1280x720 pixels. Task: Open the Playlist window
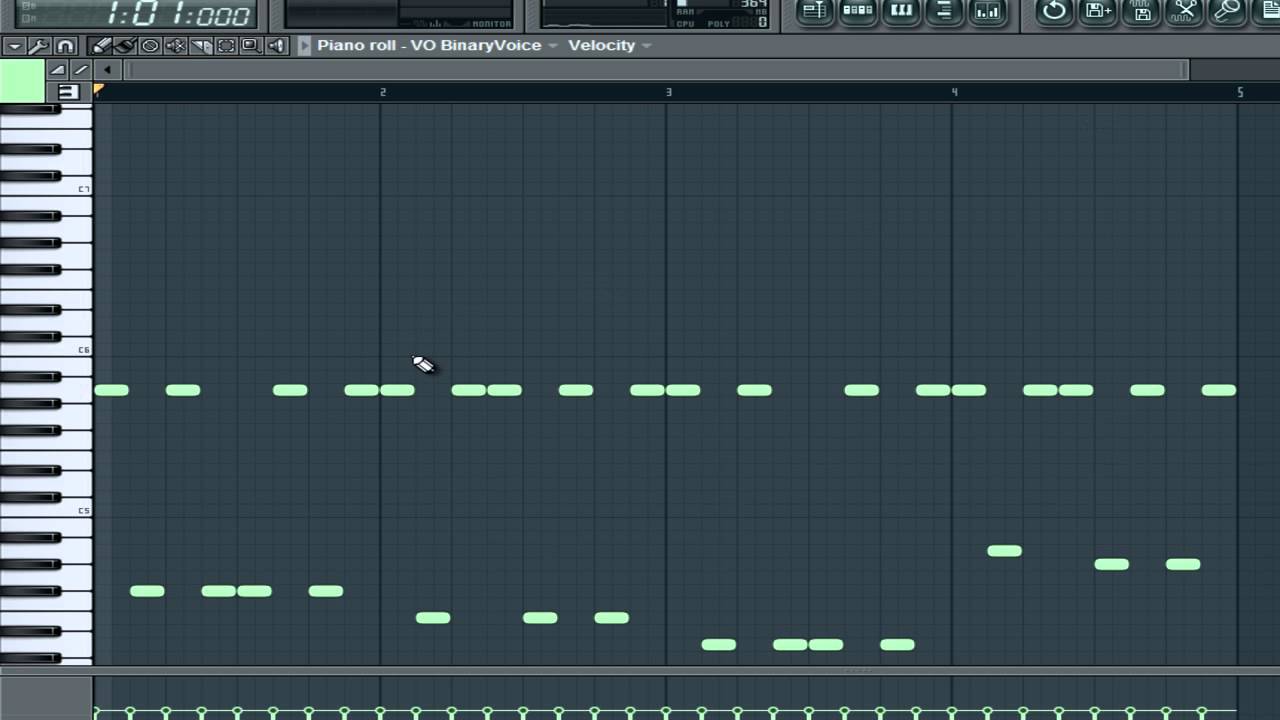click(x=815, y=11)
